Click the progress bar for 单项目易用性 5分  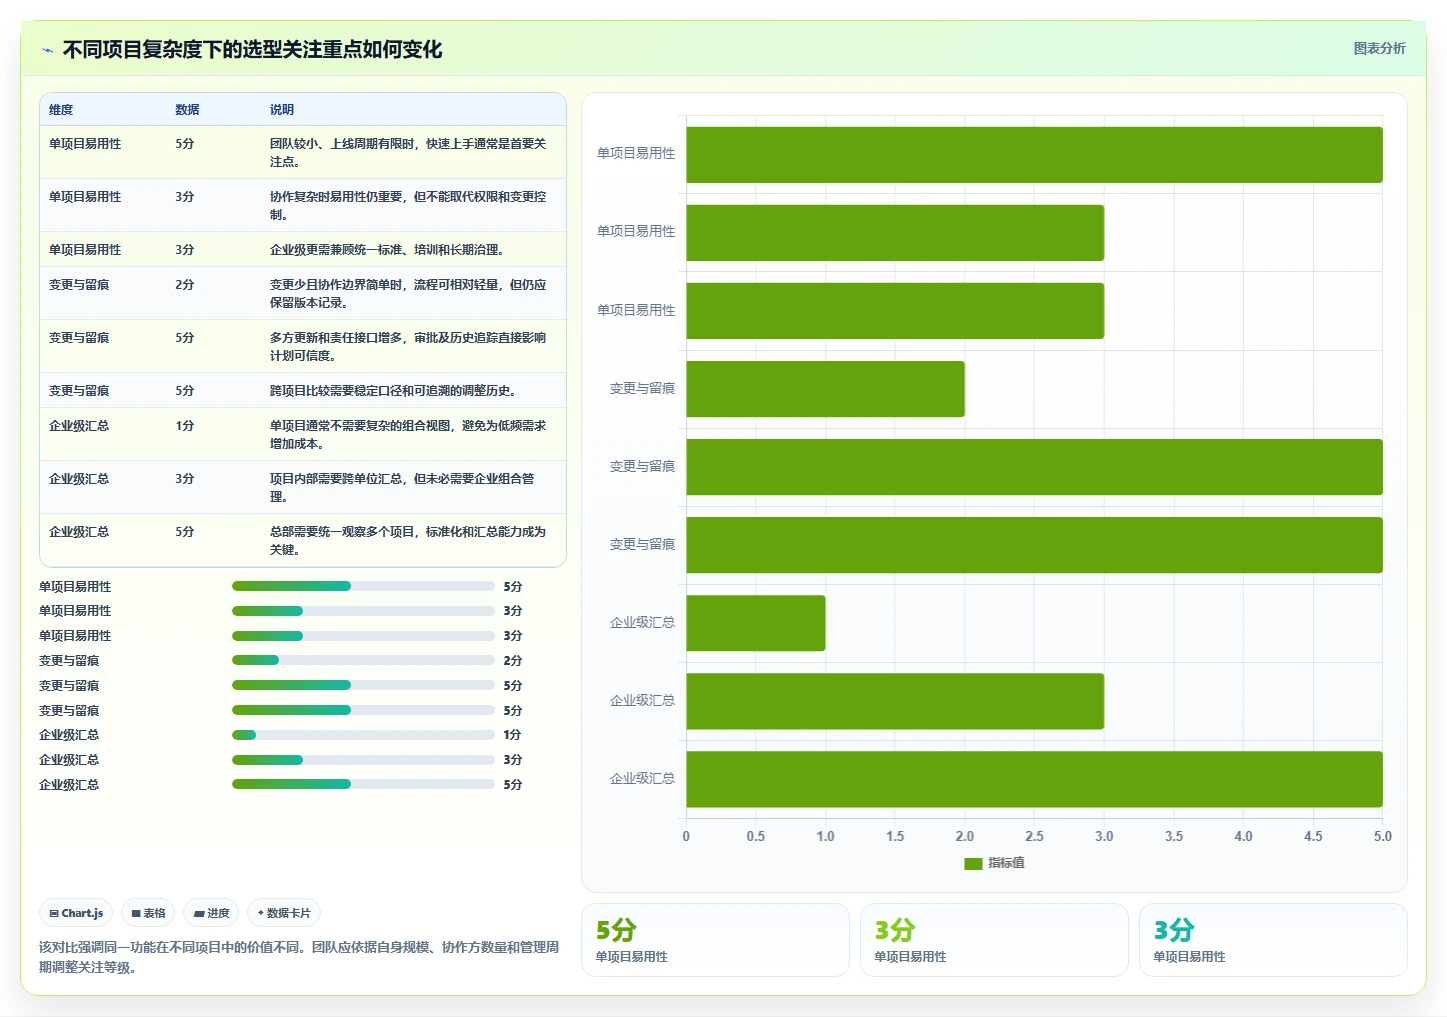pyautogui.click(x=363, y=586)
